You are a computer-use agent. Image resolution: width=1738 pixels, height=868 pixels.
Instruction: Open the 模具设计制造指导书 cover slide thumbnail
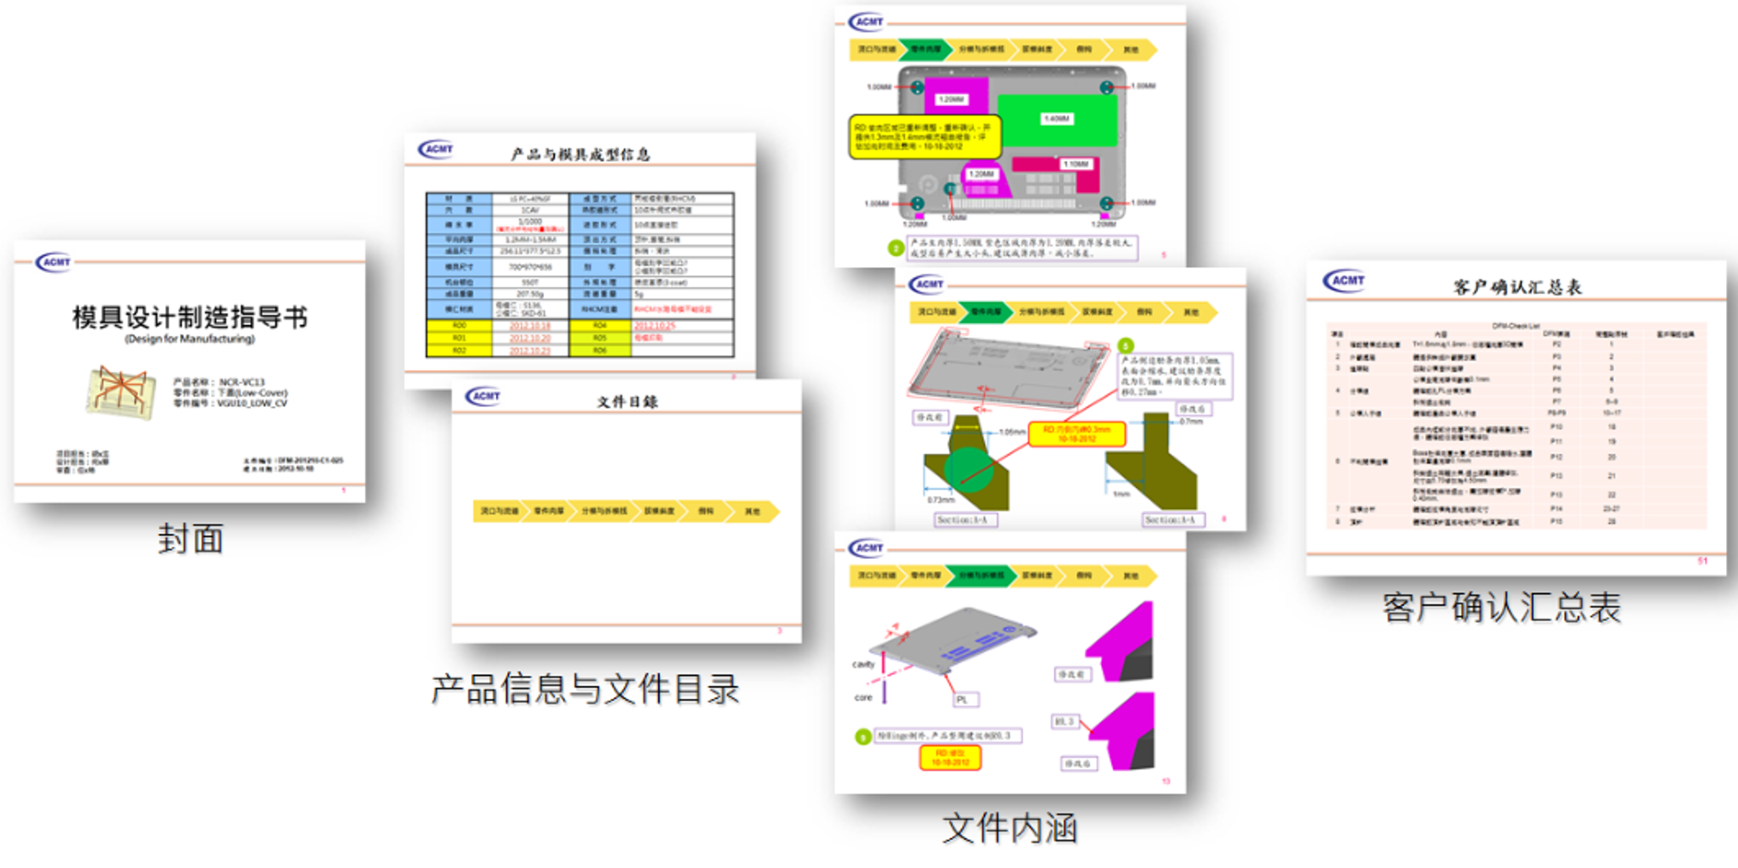pyautogui.click(x=190, y=371)
